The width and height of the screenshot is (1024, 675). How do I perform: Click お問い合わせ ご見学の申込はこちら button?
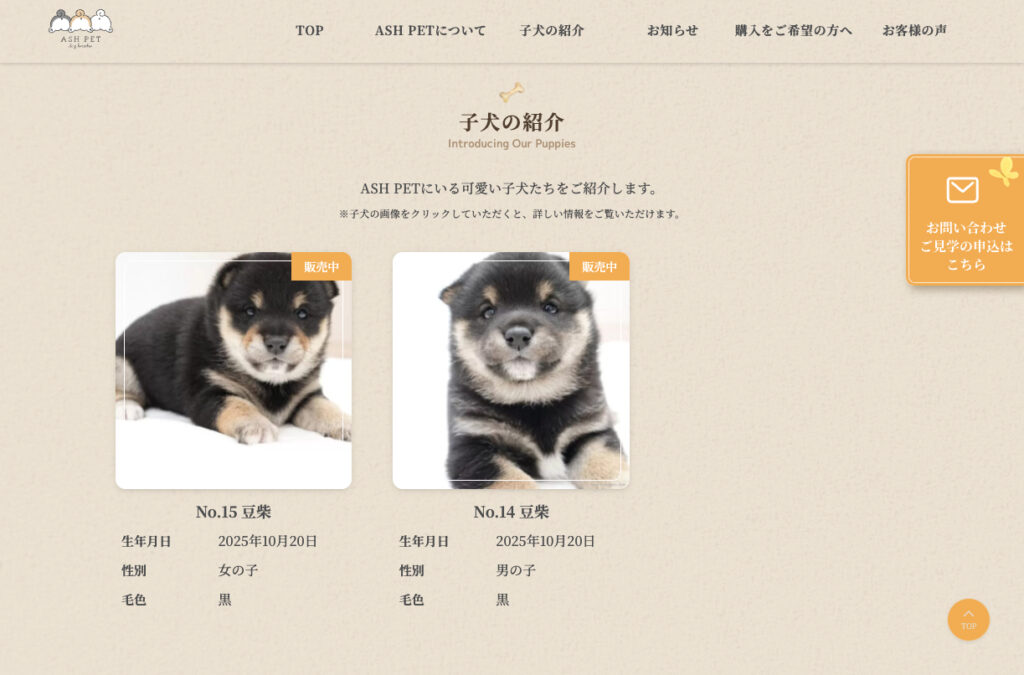(x=965, y=220)
